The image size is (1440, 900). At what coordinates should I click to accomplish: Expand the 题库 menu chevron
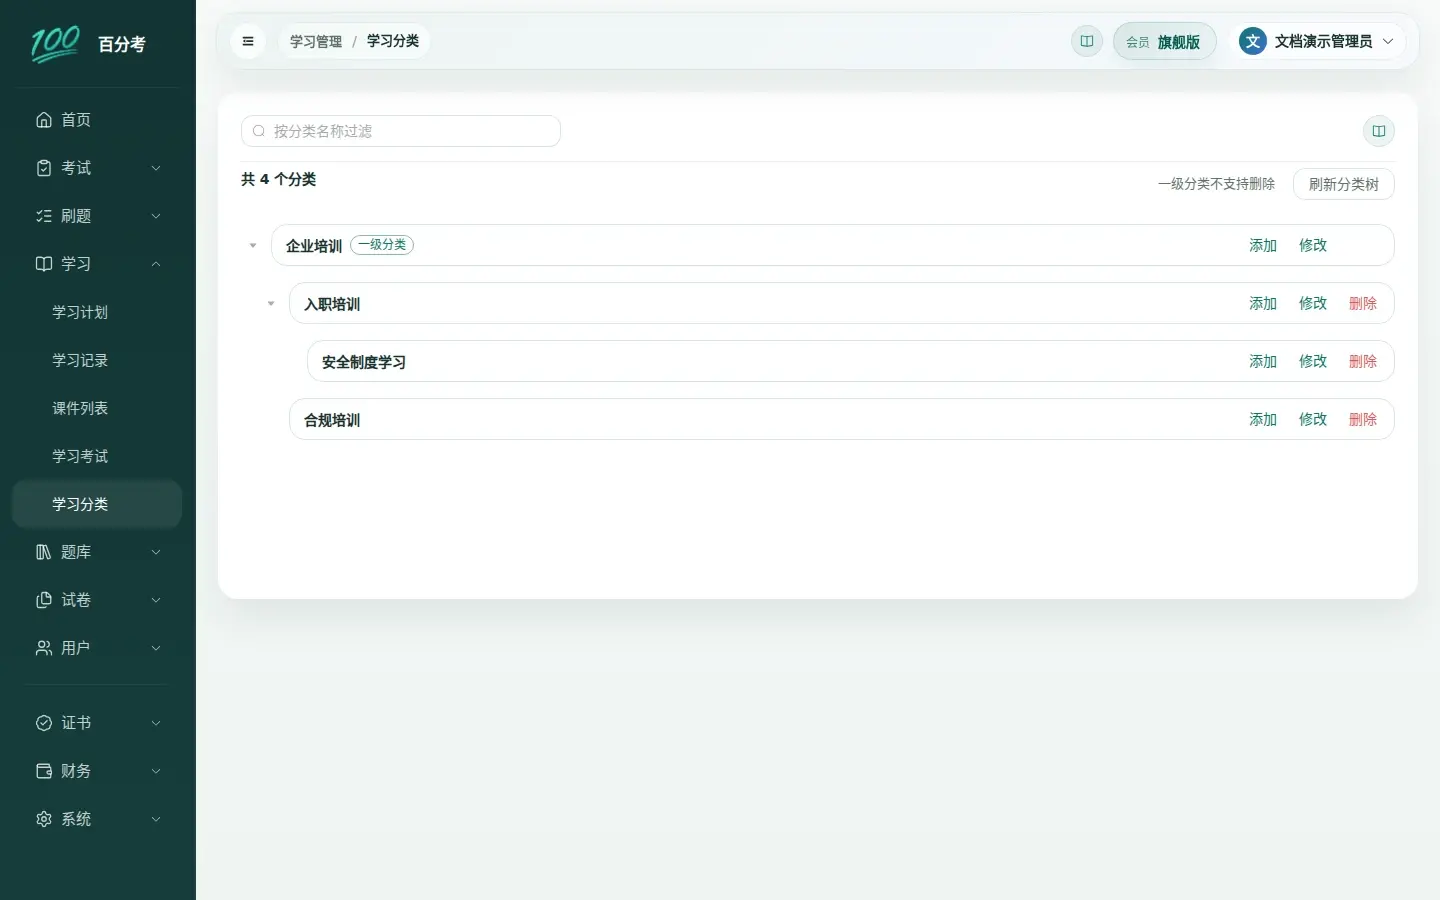coord(156,552)
